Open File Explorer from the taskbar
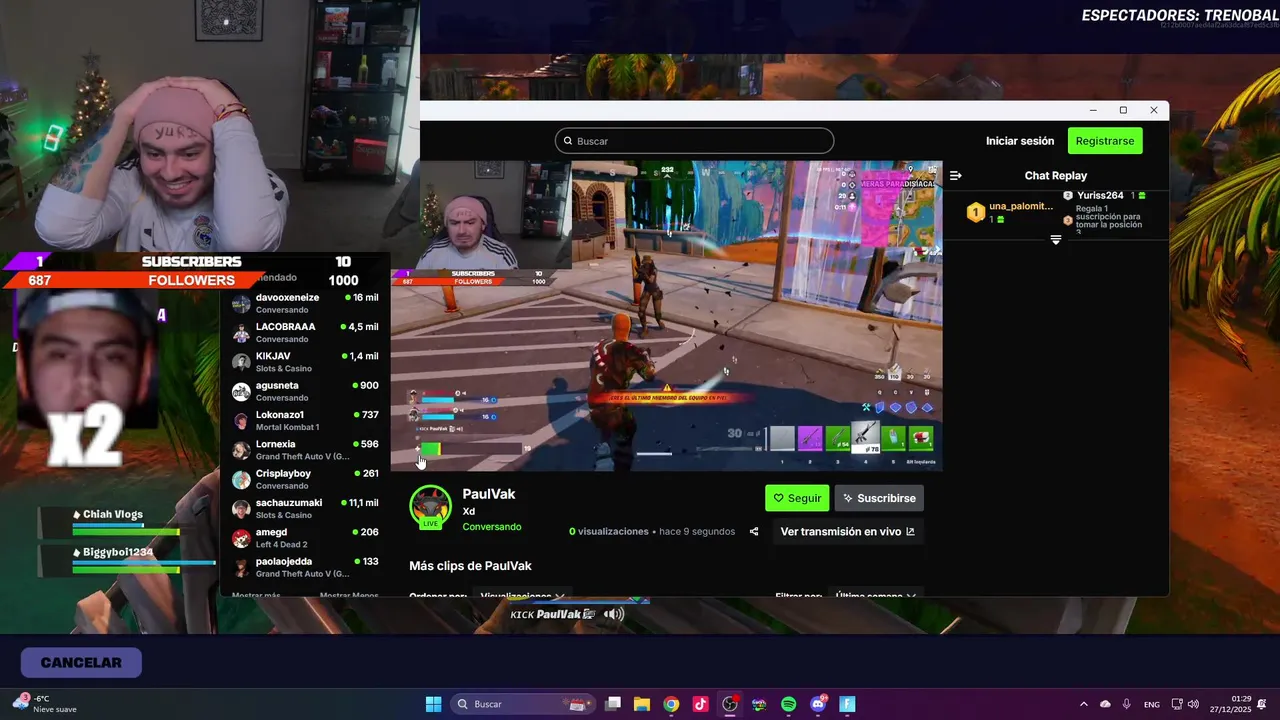Image resolution: width=1280 pixels, height=720 pixels. 642,704
